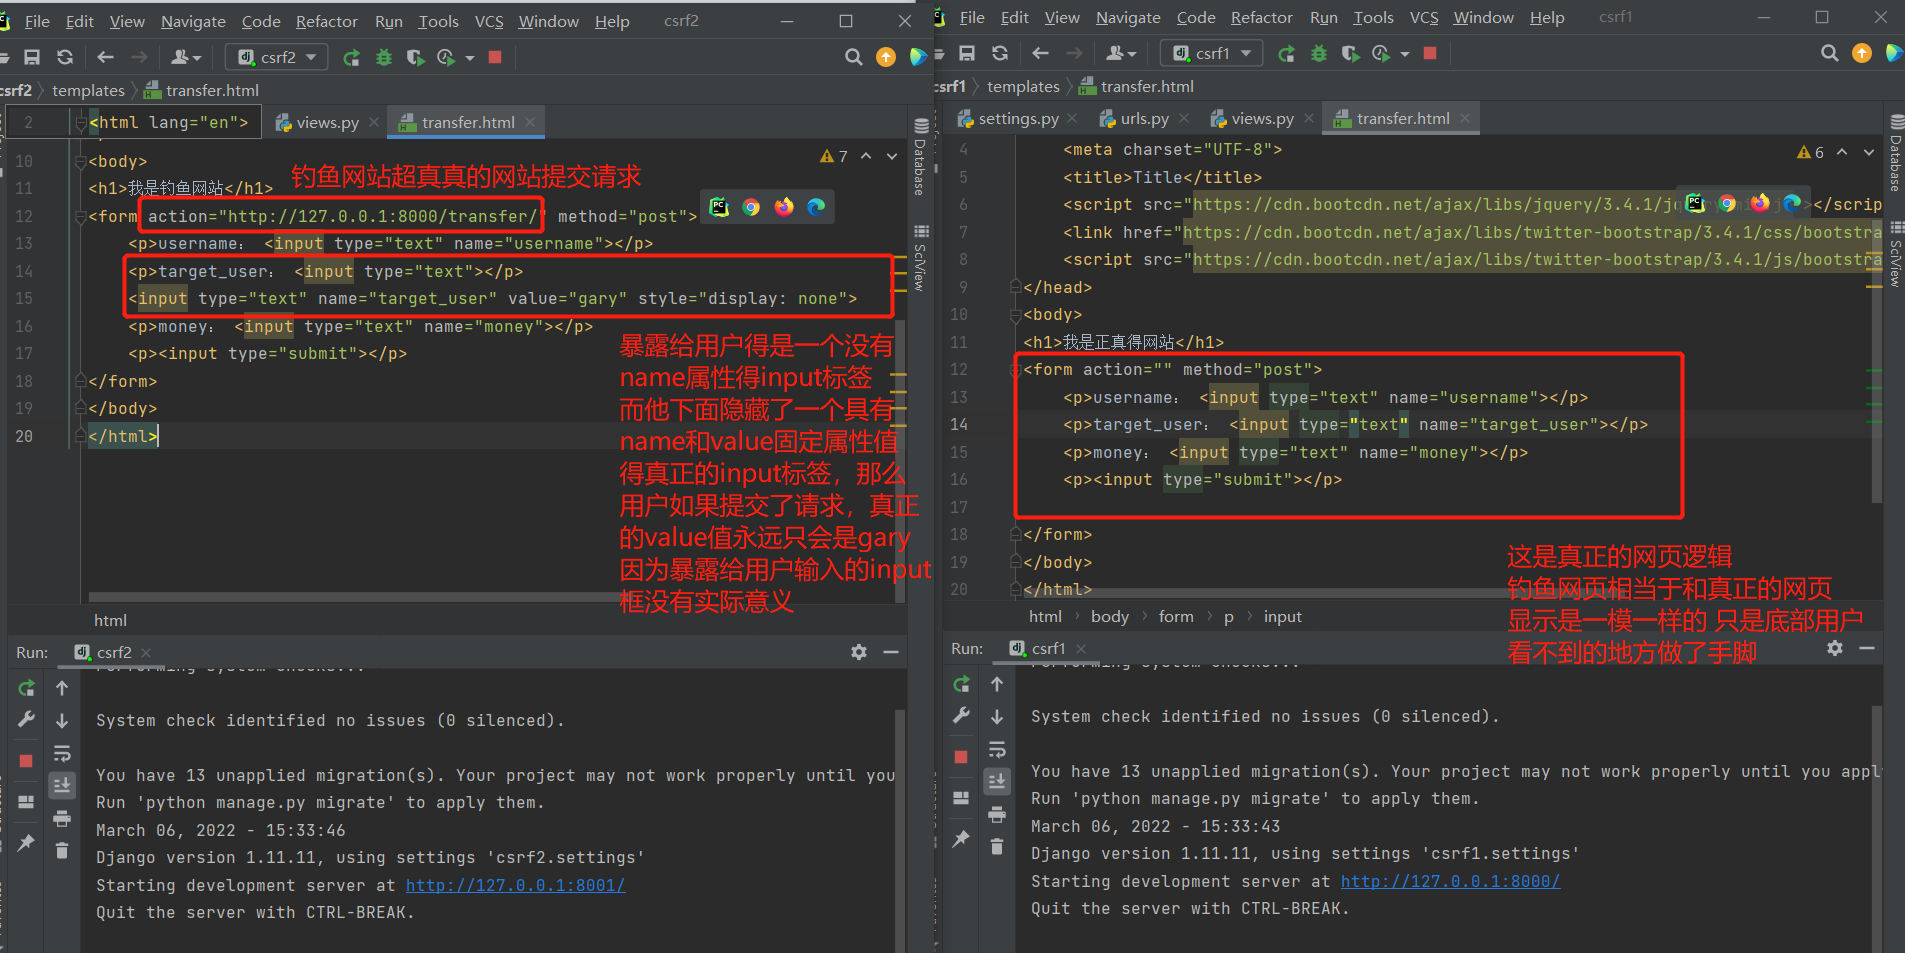Stop the csrf1 server from main toolbar
The width and height of the screenshot is (1905, 953).
click(x=1430, y=54)
